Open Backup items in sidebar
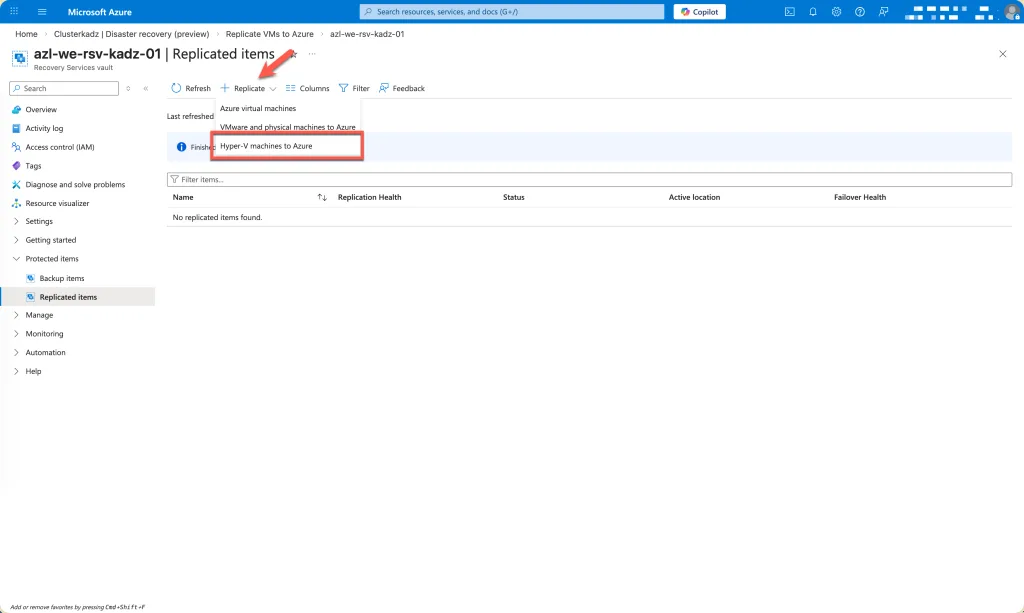Image resolution: width=1024 pixels, height=613 pixels. tap(61, 278)
